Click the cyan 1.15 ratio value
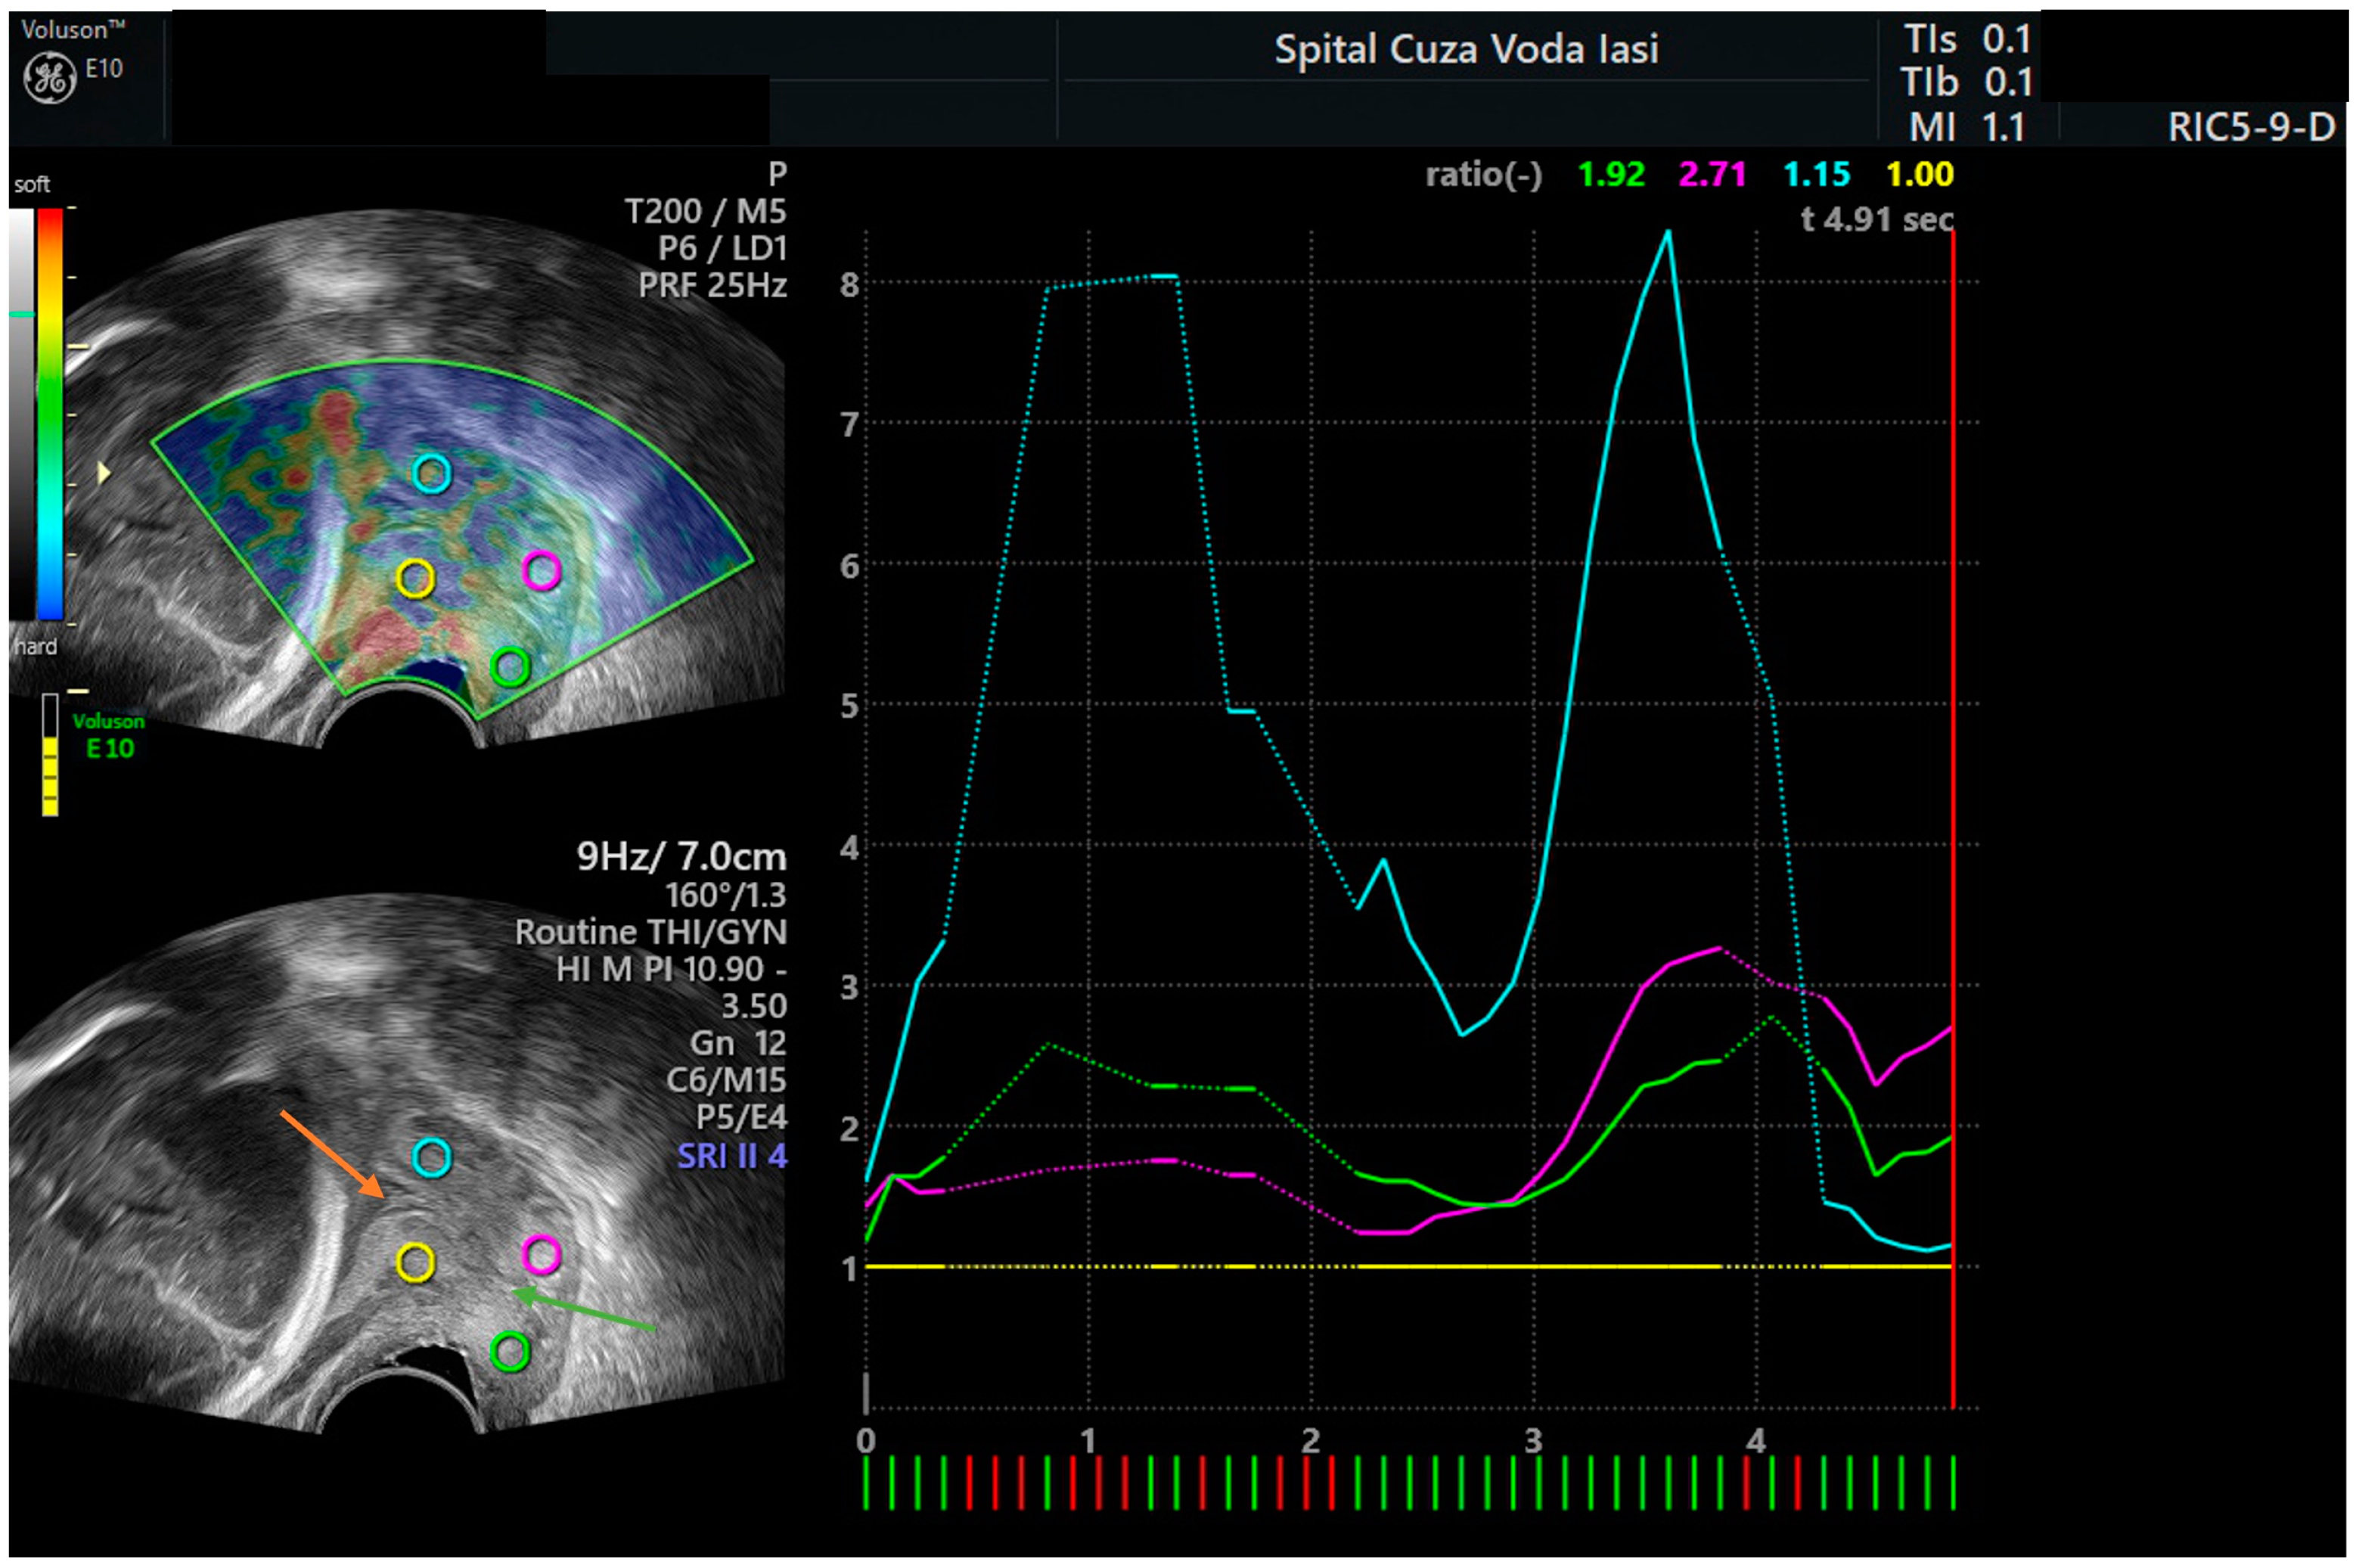The width and height of the screenshot is (2356, 1568). click(1816, 175)
